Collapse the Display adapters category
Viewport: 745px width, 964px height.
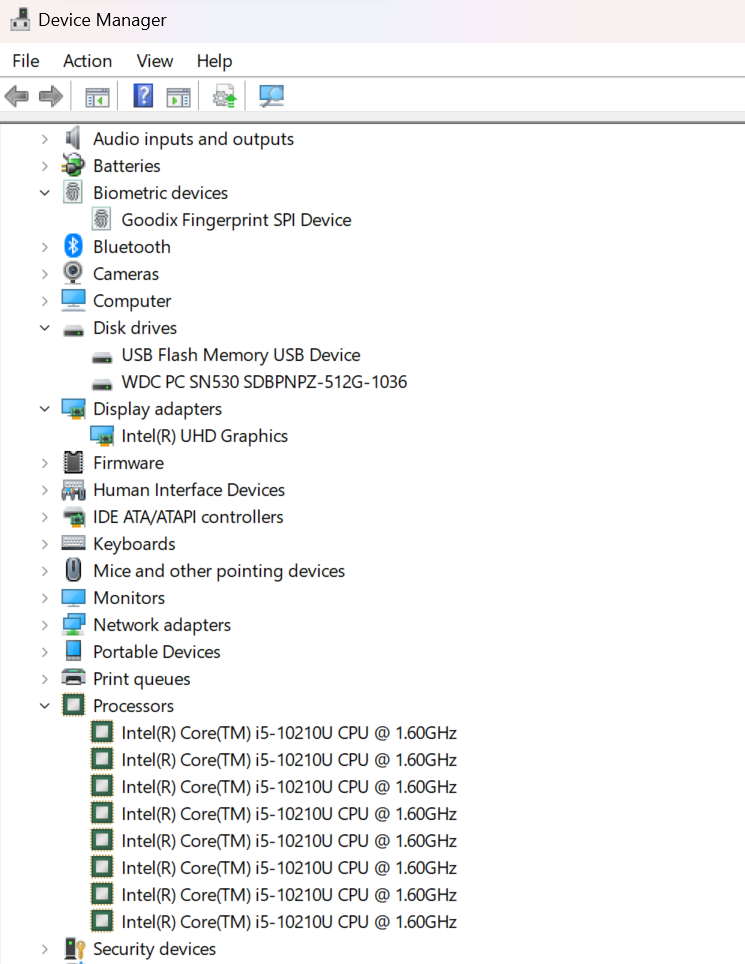click(44, 409)
